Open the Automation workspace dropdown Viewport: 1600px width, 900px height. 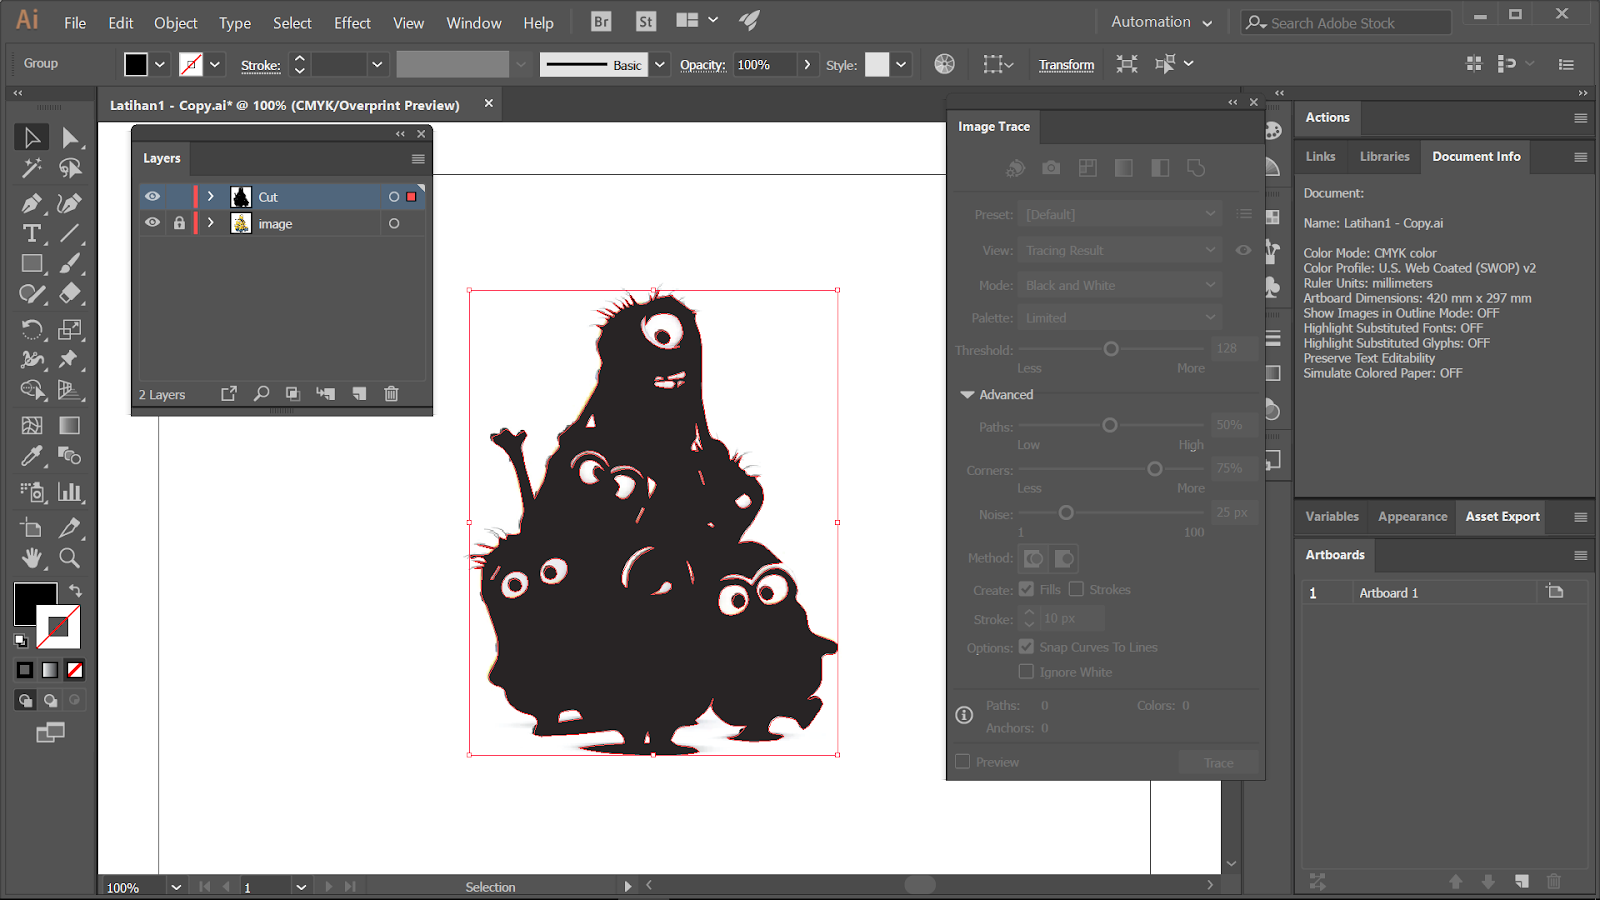[1161, 22]
